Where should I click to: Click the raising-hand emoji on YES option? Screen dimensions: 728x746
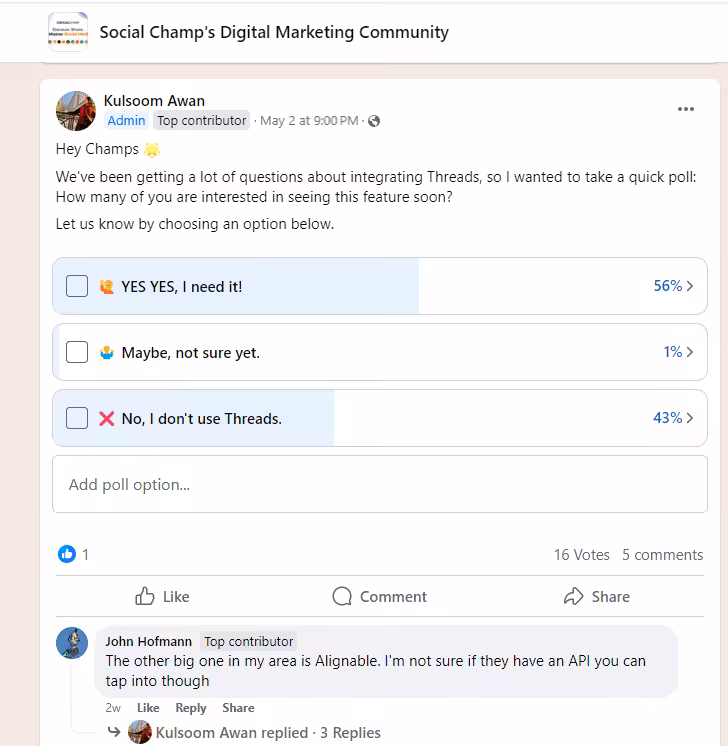pyautogui.click(x=107, y=286)
